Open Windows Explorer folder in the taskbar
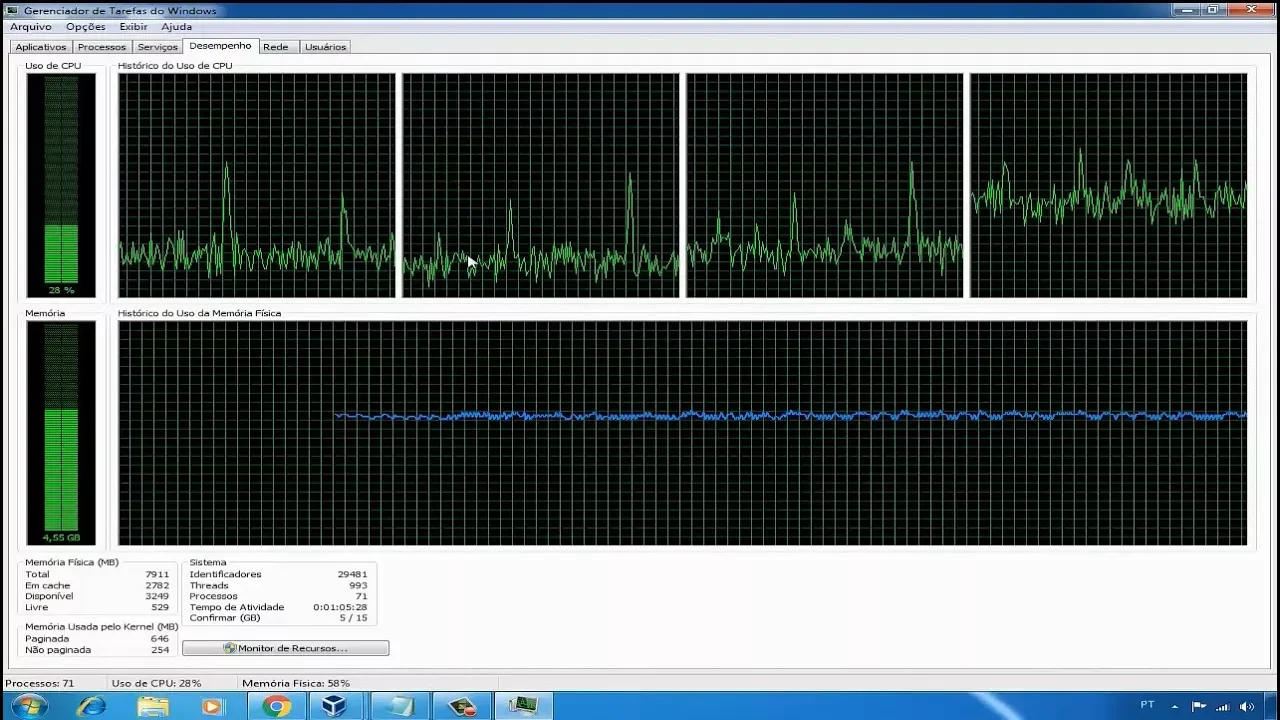1280x720 pixels. (x=153, y=706)
